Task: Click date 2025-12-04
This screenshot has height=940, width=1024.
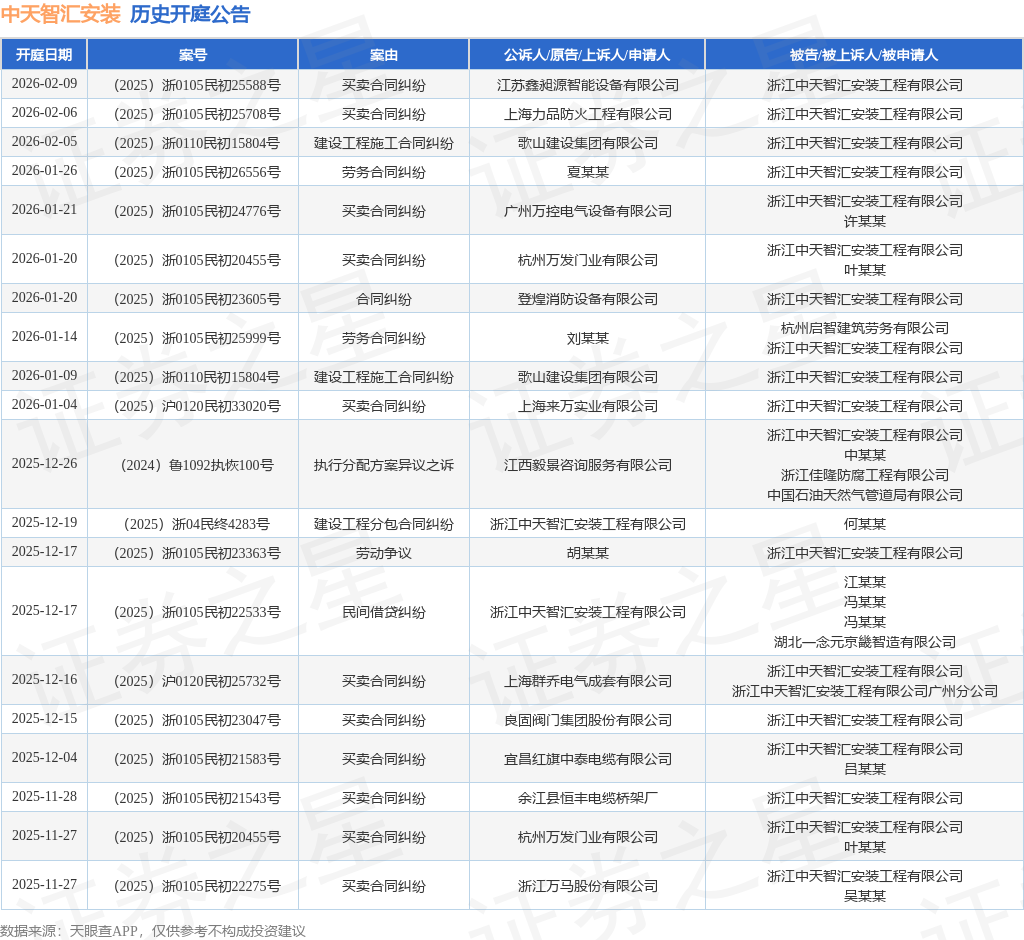Action: pos(44,757)
